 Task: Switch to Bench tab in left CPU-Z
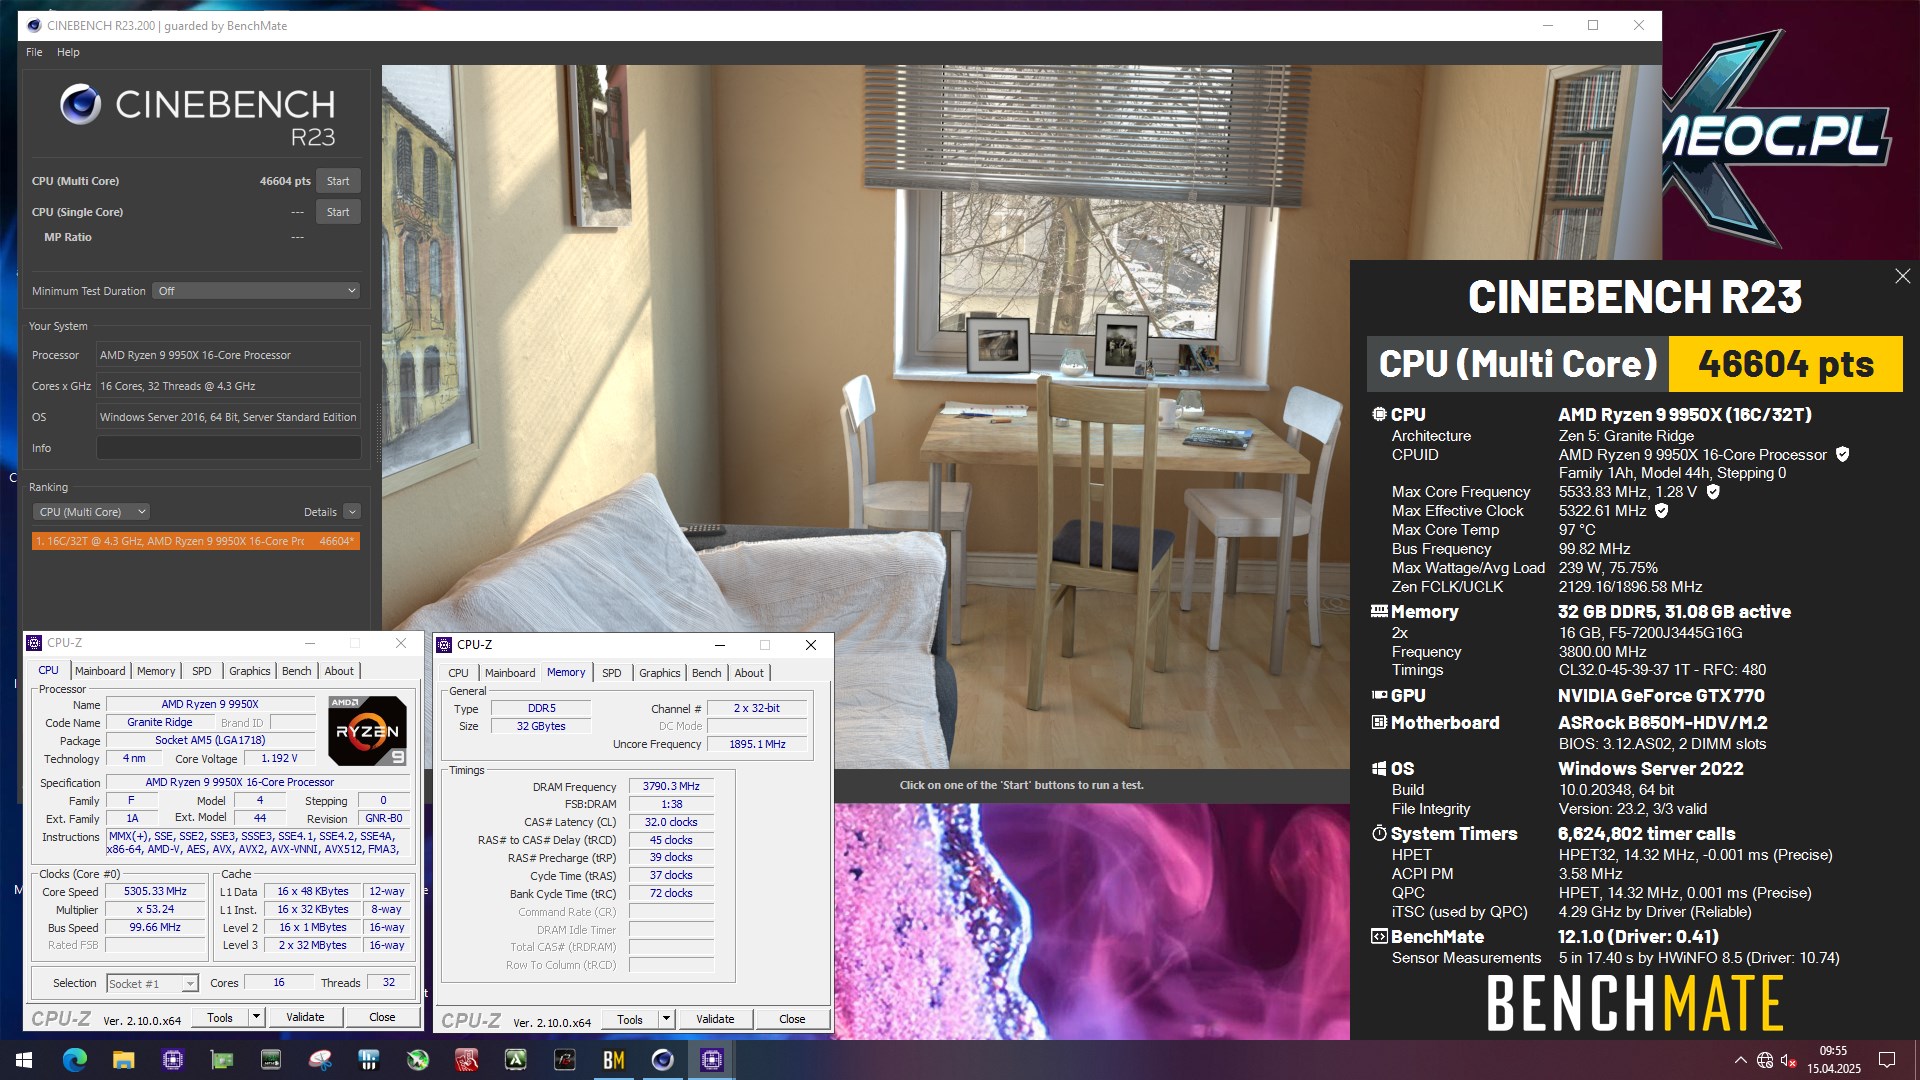[x=297, y=671]
